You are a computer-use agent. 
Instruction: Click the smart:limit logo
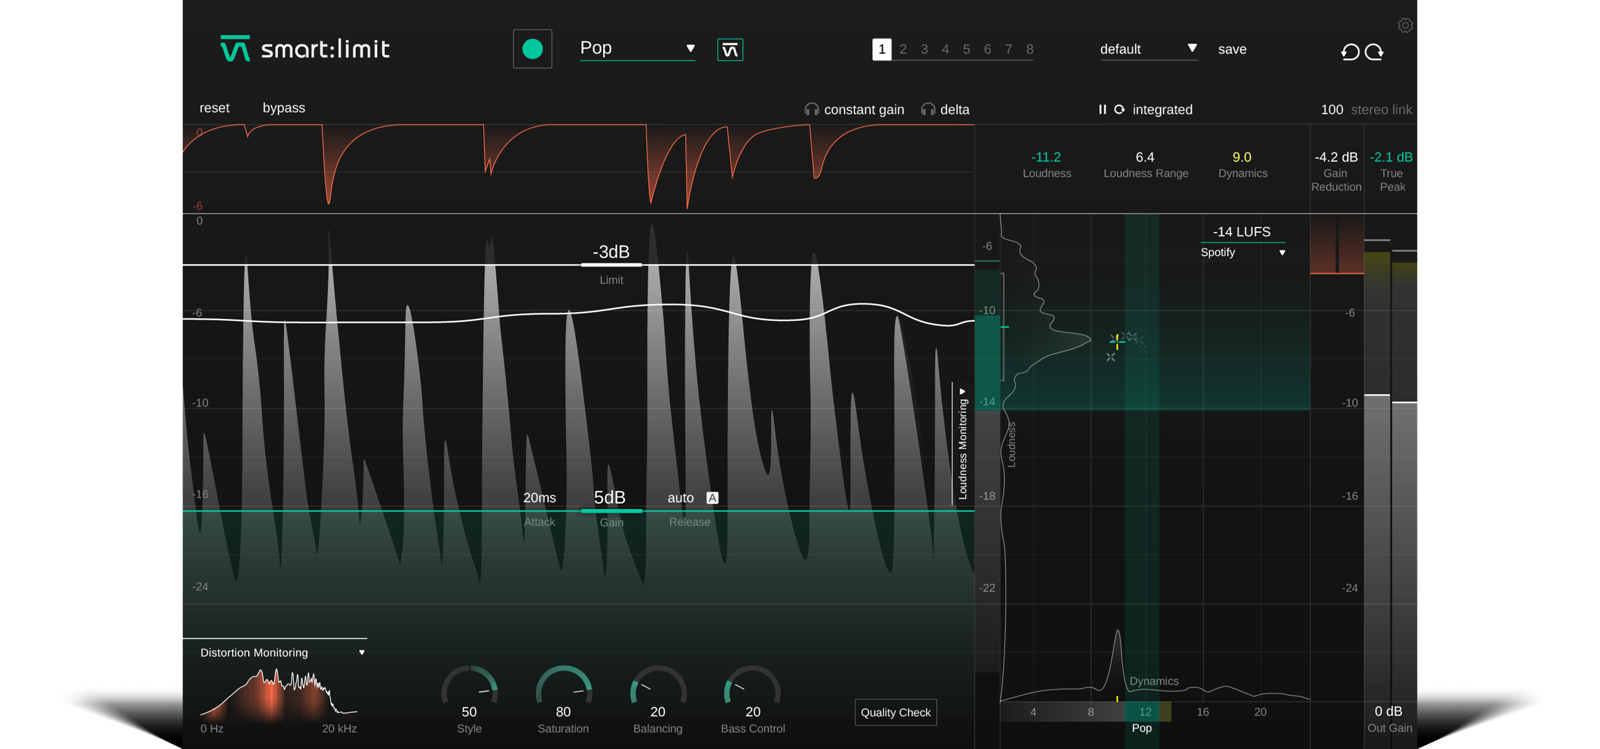(305, 49)
